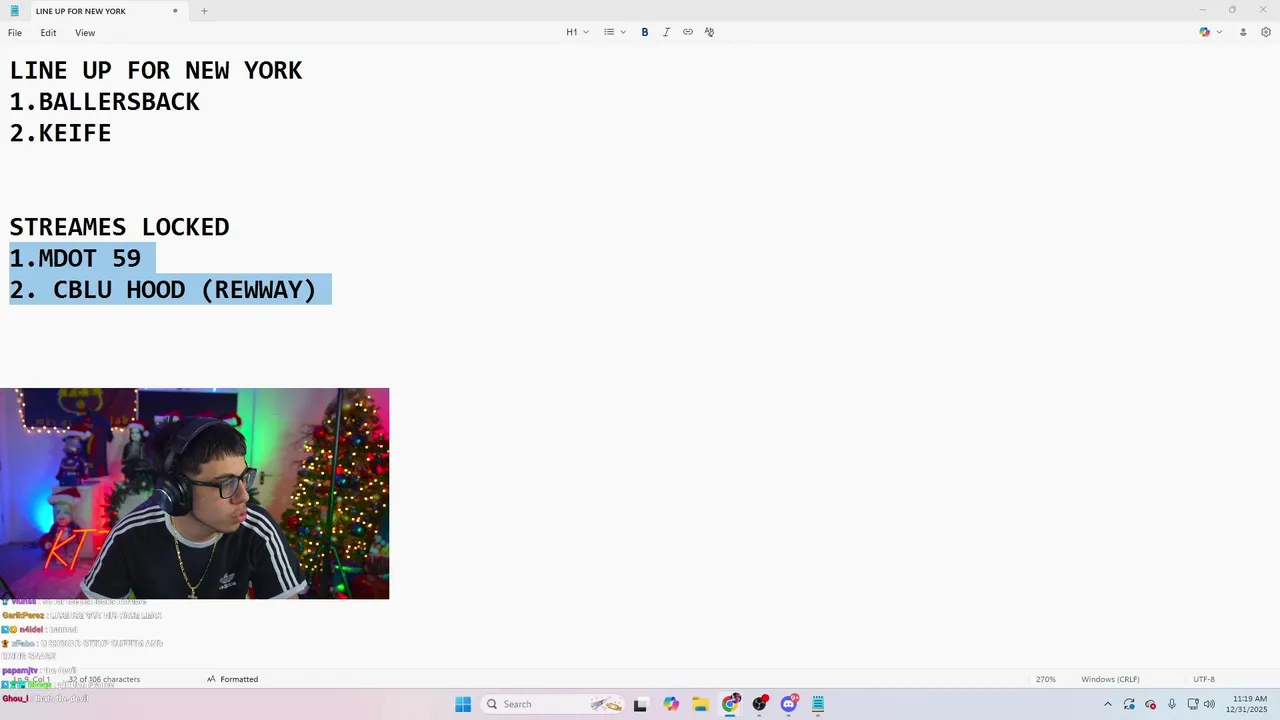Switch to Chrome in the taskbar
This screenshot has height=720, width=1280.
pyautogui.click(x=730, y=704)
